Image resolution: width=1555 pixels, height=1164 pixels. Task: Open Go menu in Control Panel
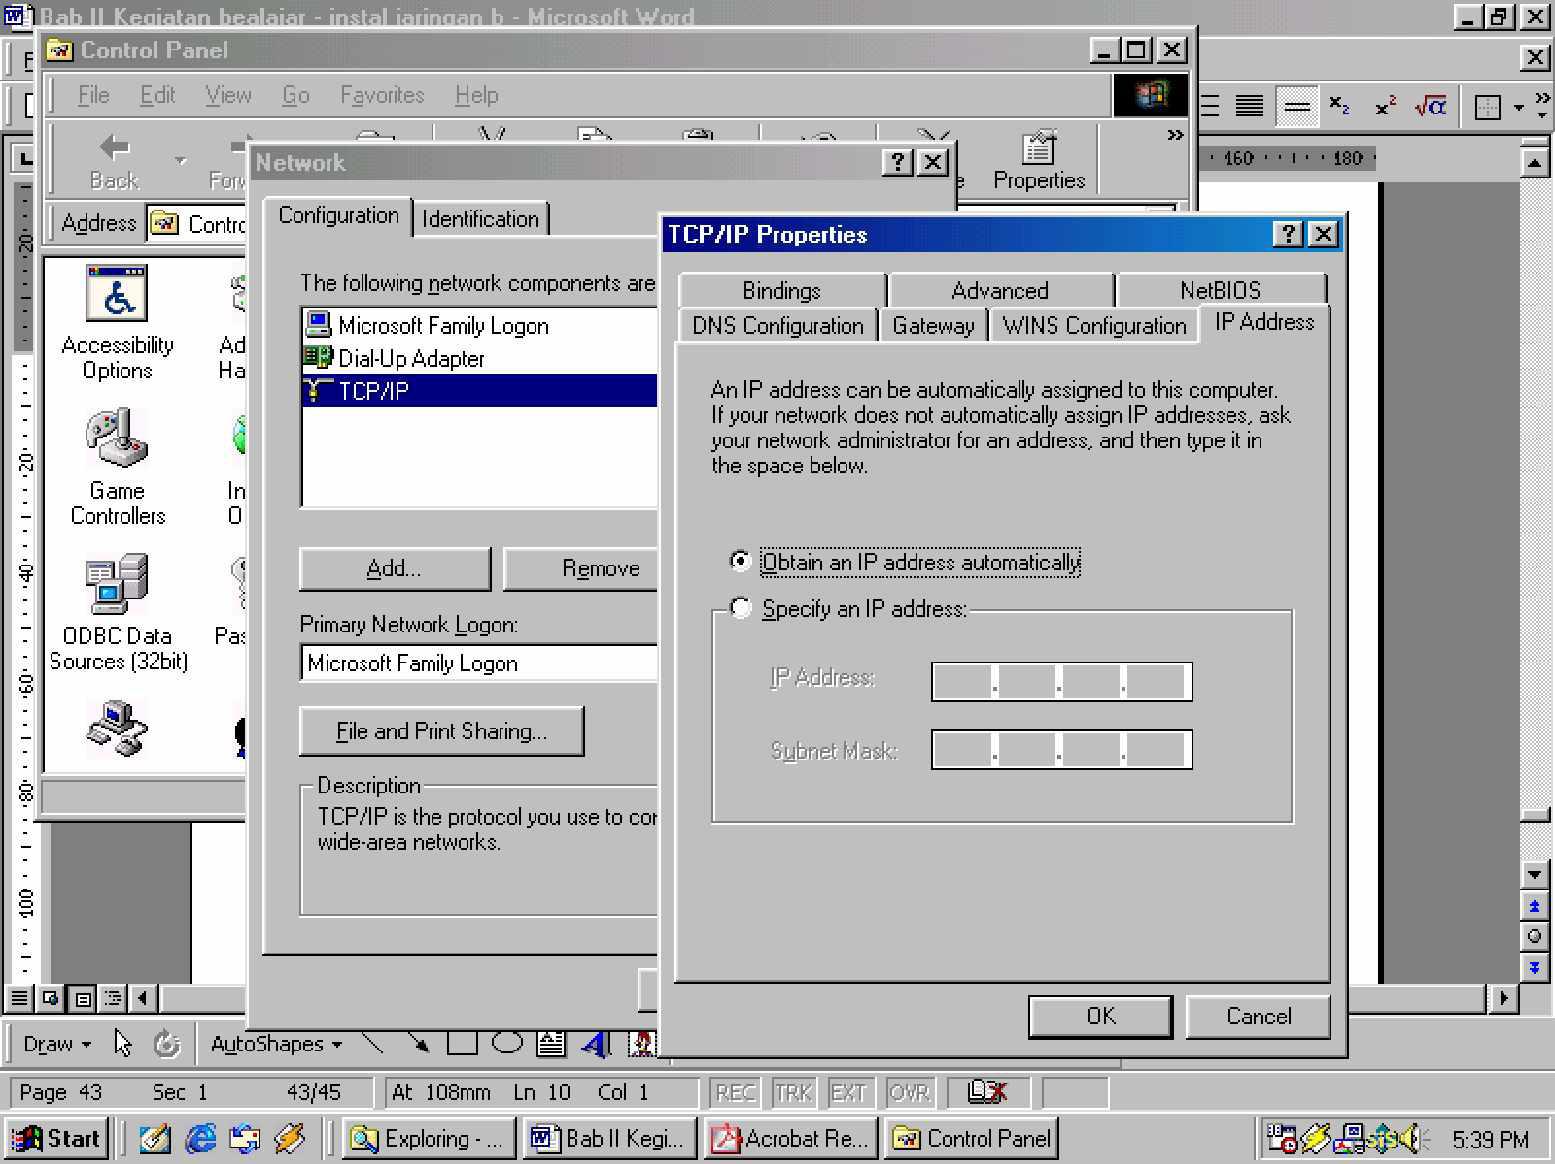[296, 95]
